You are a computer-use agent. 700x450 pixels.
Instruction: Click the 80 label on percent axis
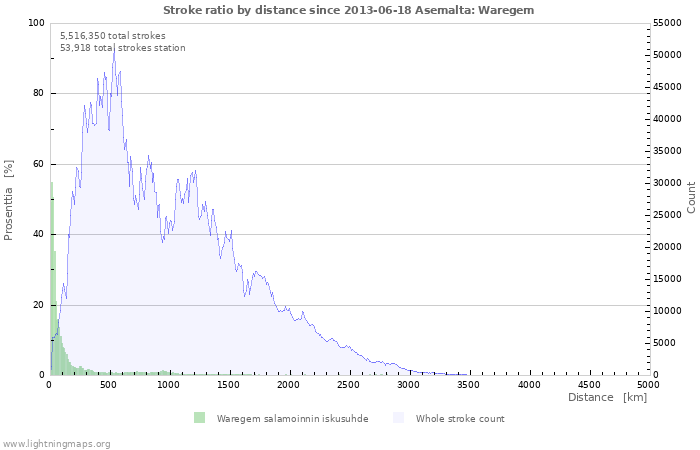pos(38,93)
